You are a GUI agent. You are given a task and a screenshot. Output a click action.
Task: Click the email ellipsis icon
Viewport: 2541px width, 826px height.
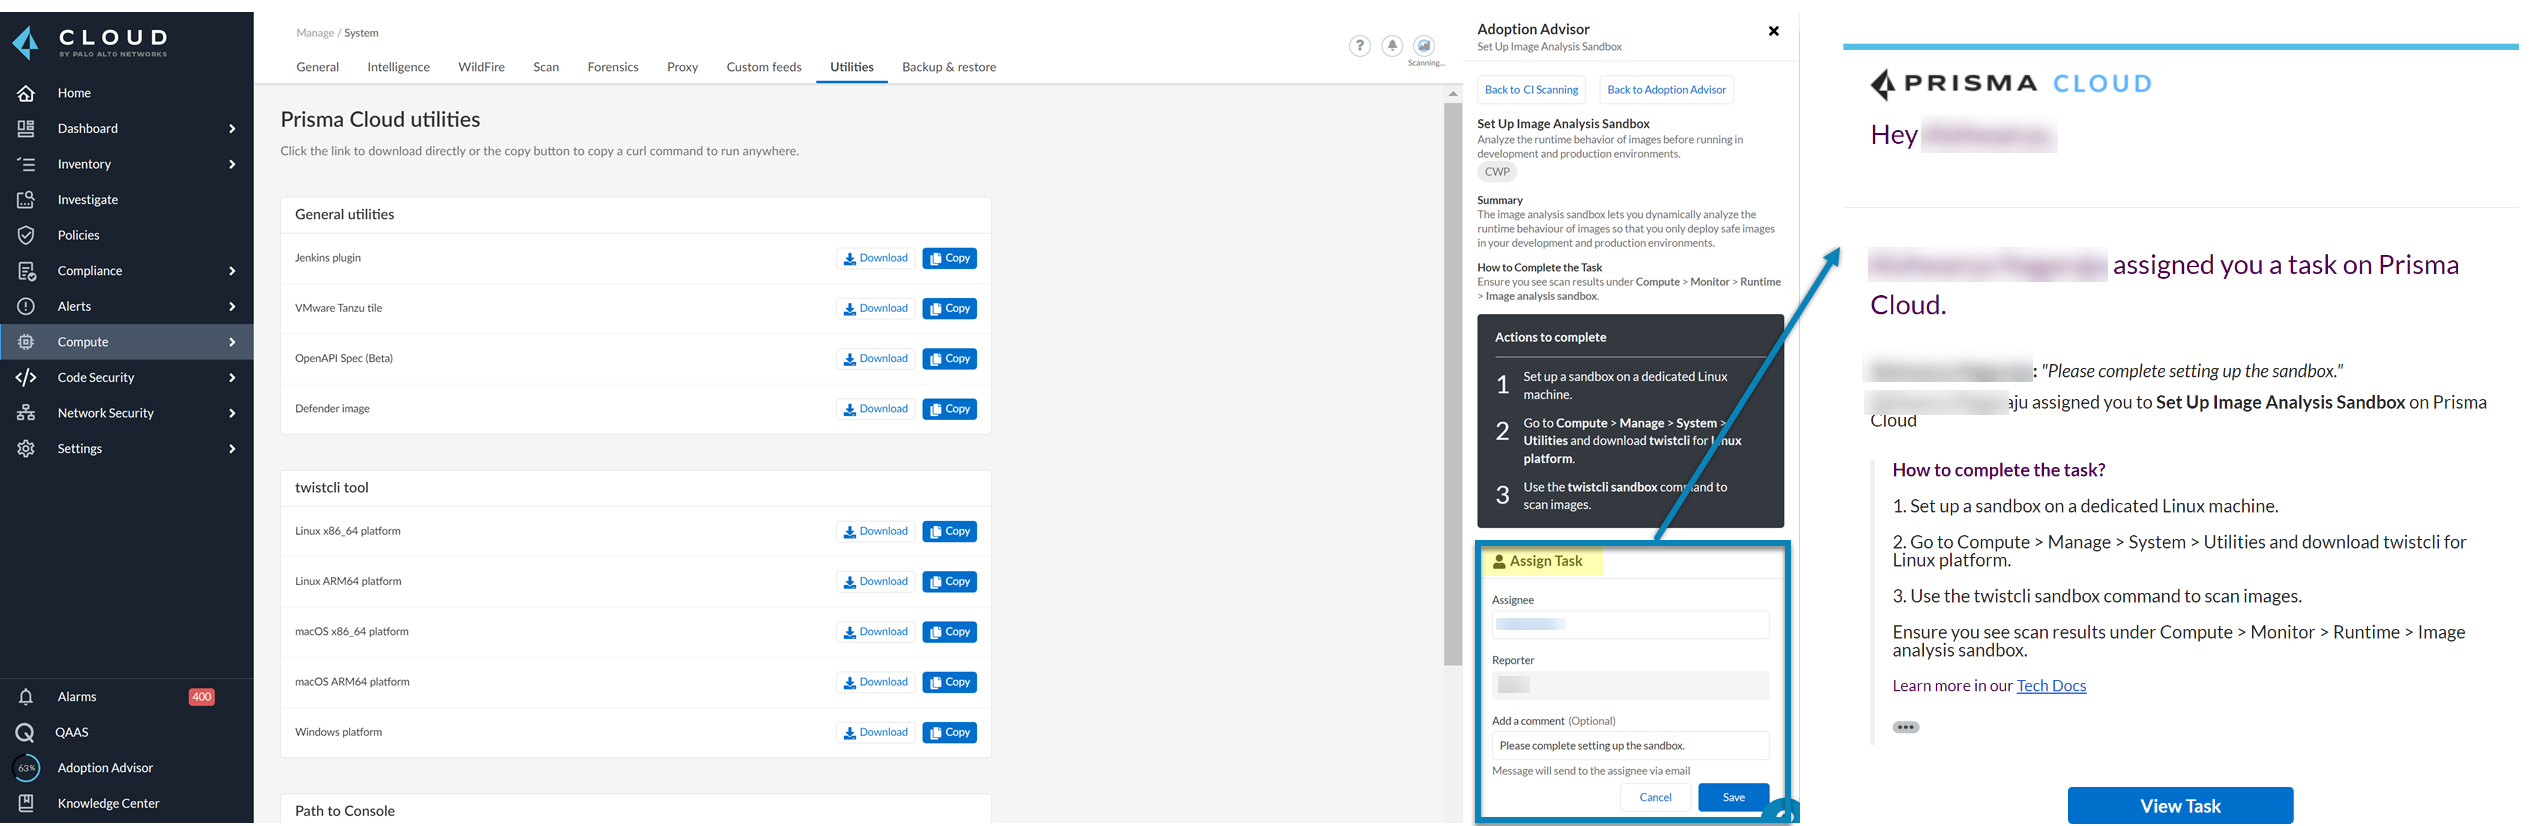1905,728
